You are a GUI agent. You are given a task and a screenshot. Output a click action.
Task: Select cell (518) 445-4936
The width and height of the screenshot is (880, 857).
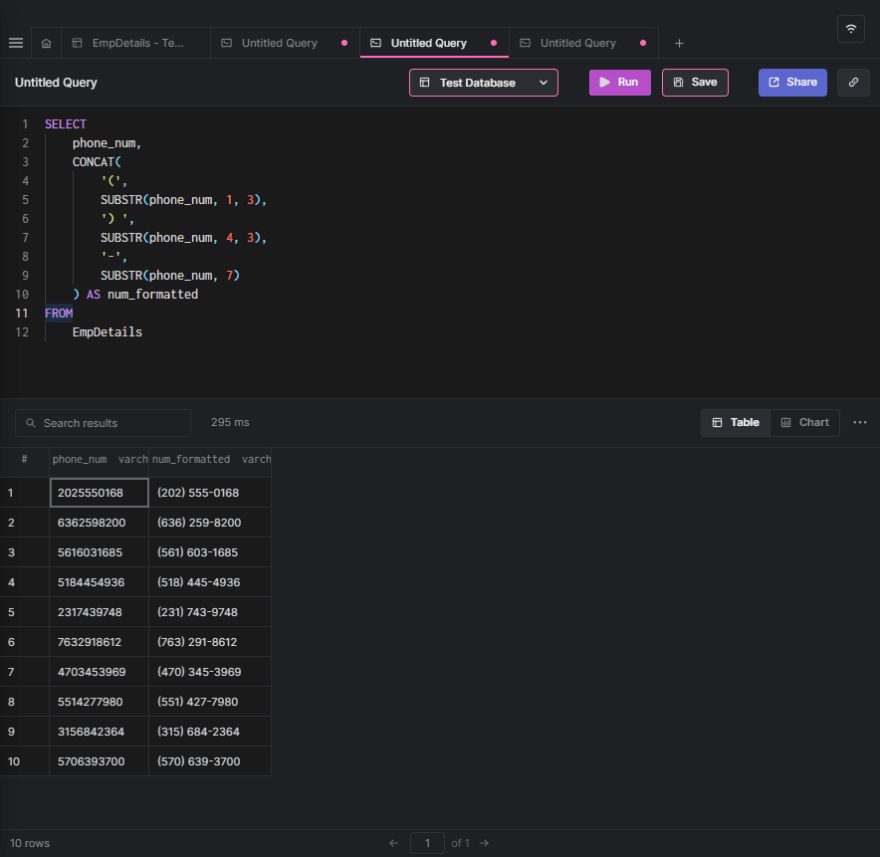pyautogui.click(x=210, y=582)
